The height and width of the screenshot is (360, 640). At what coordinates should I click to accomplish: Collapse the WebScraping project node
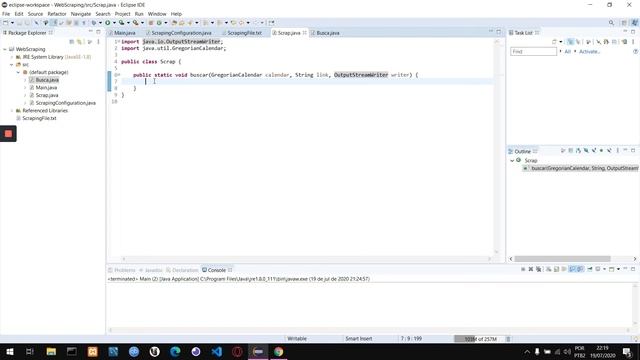[5, 49]
